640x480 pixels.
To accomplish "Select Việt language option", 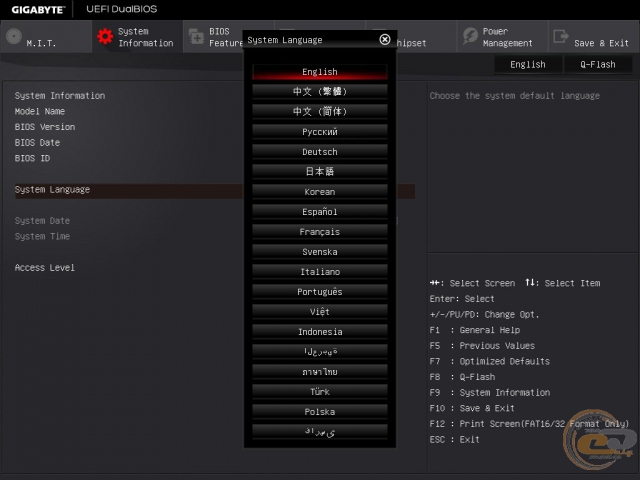I will coord(320,312).
